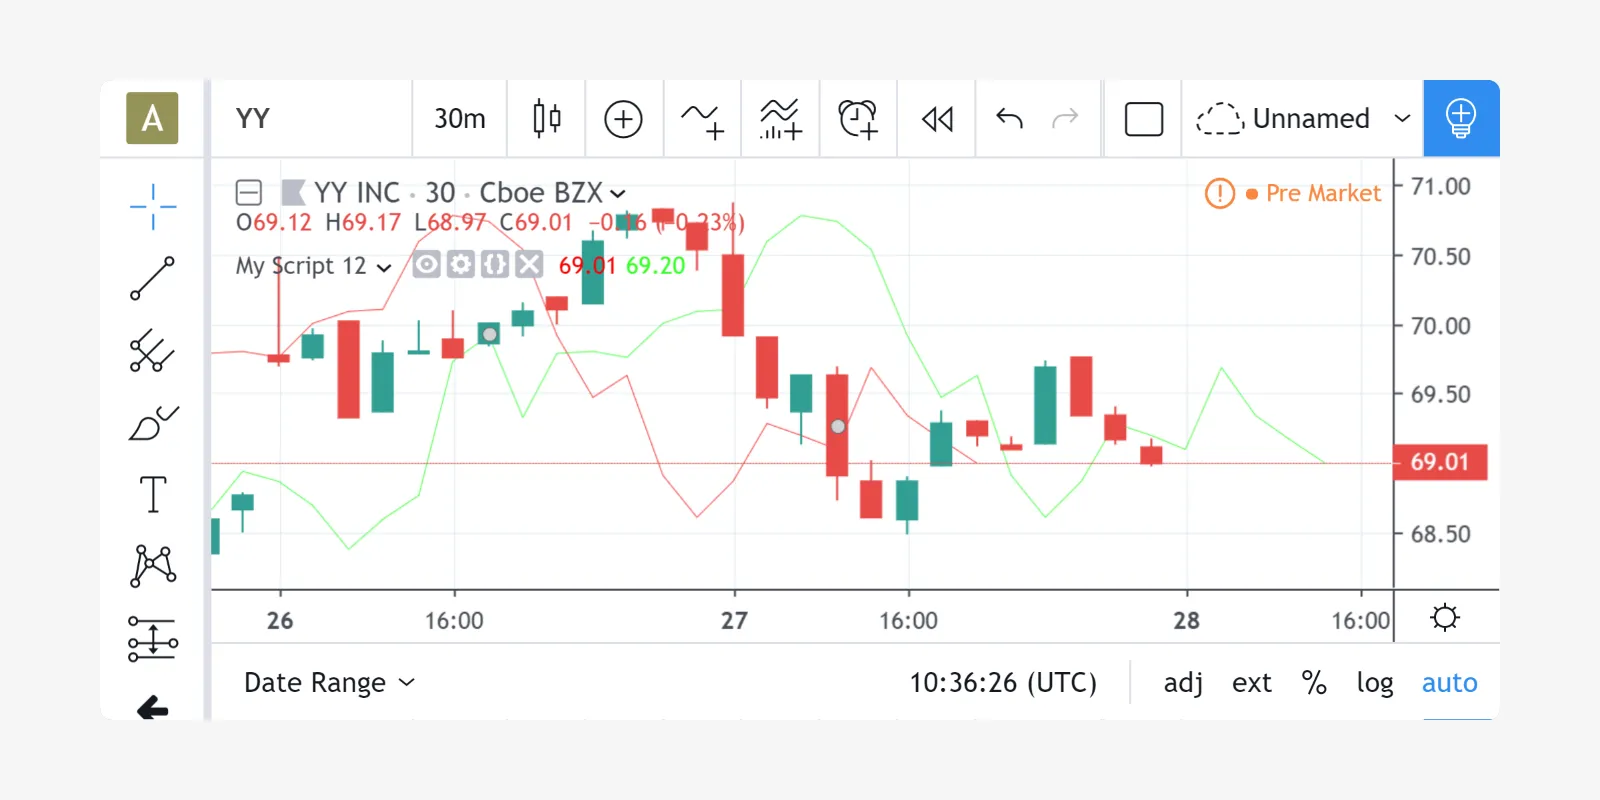This screenshot has width=1600, height=800.
Task: Toggle auto scale option
Action: [1449, 683]
